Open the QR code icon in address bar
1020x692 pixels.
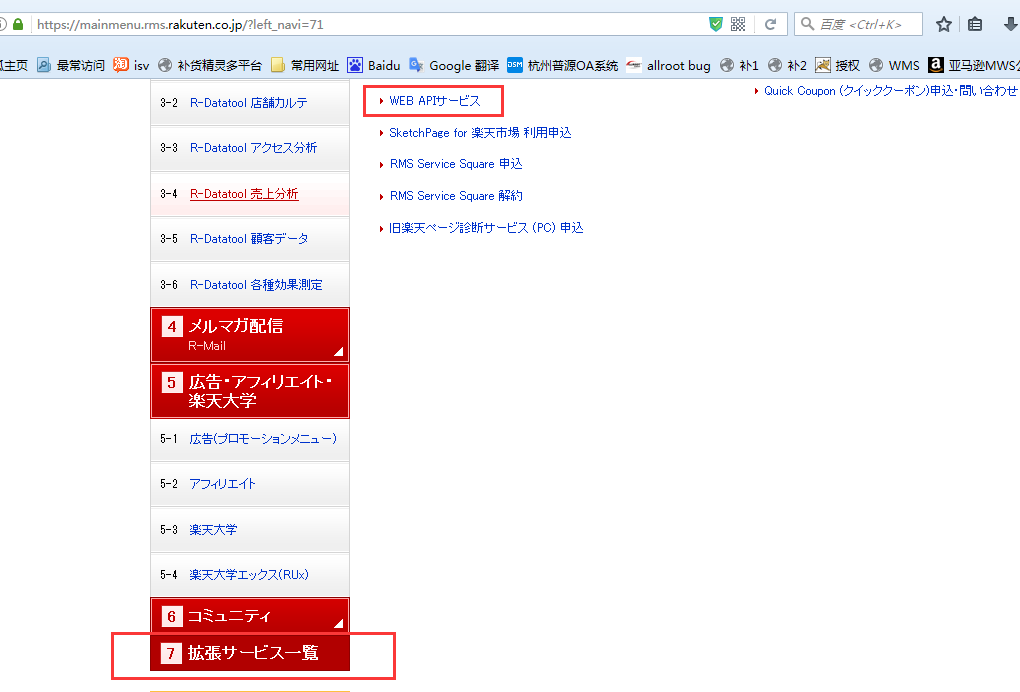click(738, 25)
